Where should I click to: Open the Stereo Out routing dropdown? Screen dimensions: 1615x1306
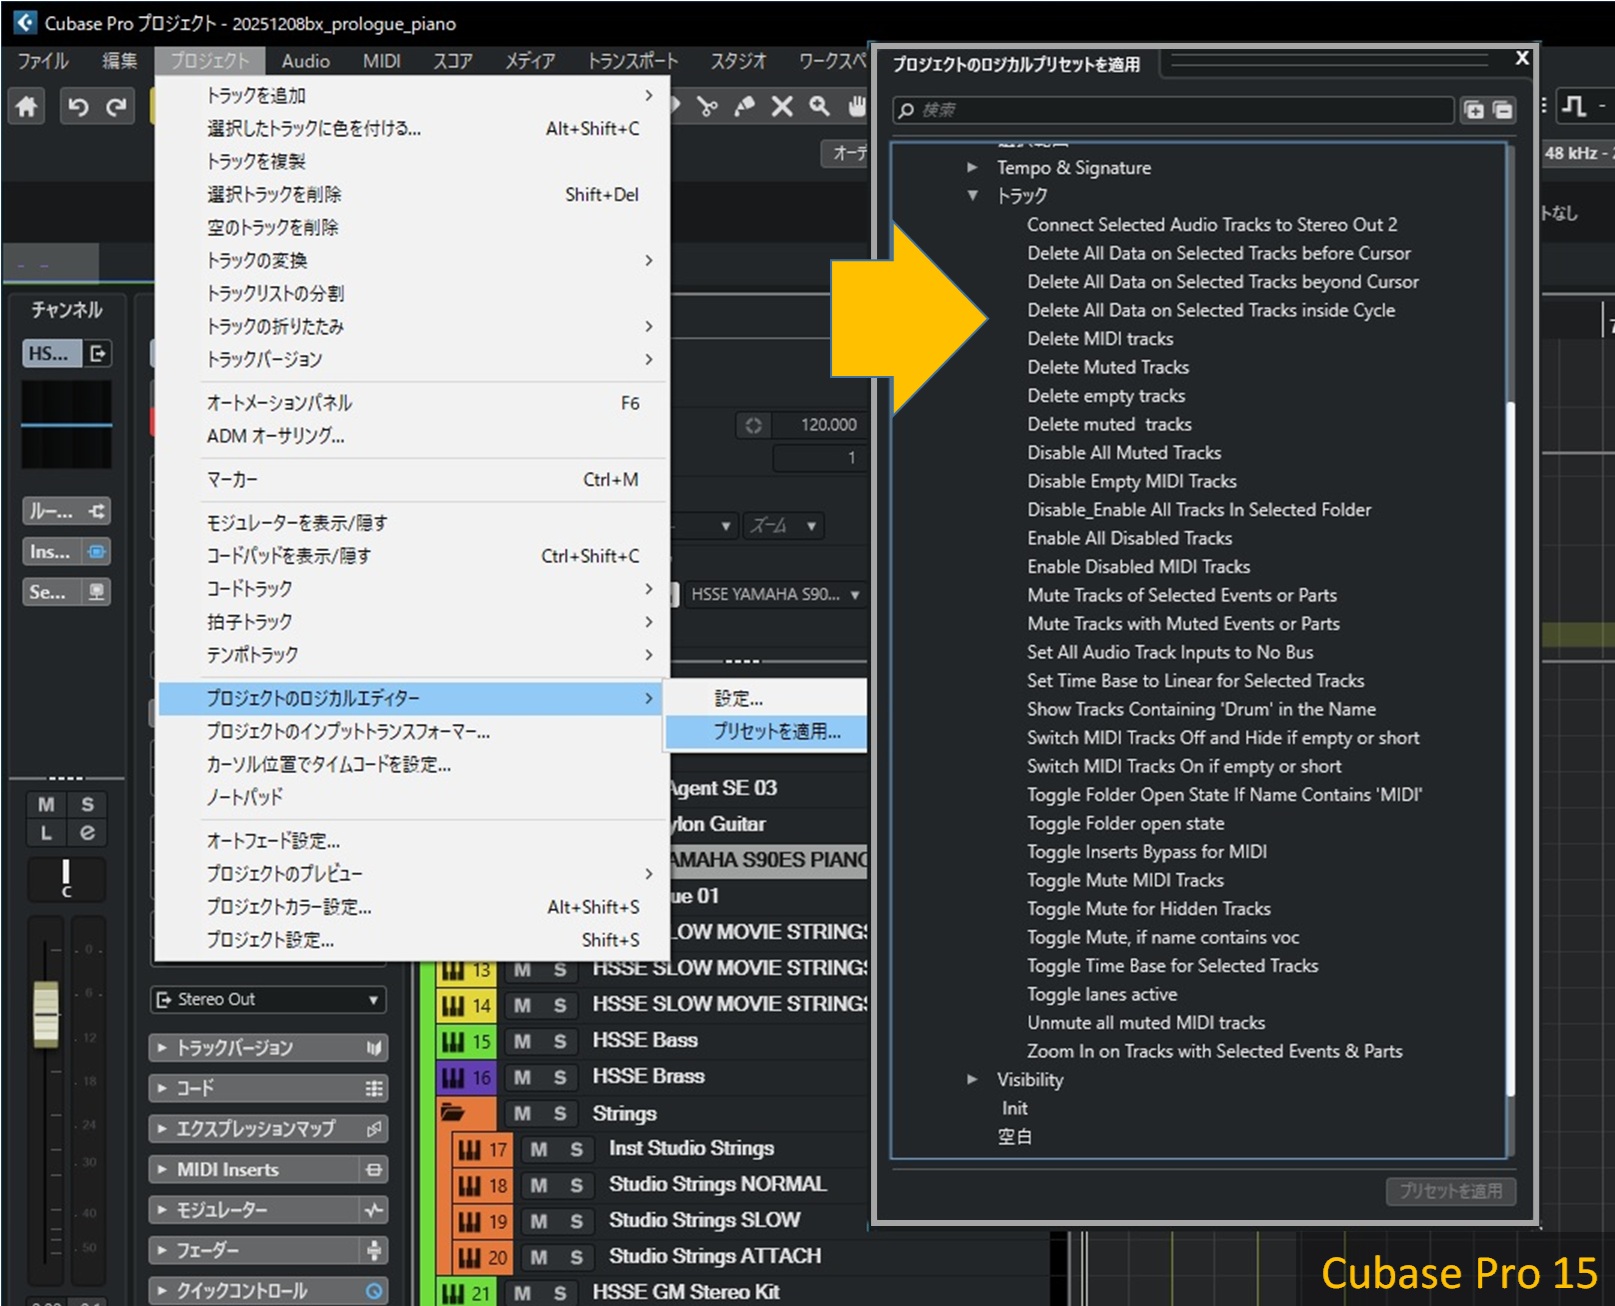tap(268, 999)
